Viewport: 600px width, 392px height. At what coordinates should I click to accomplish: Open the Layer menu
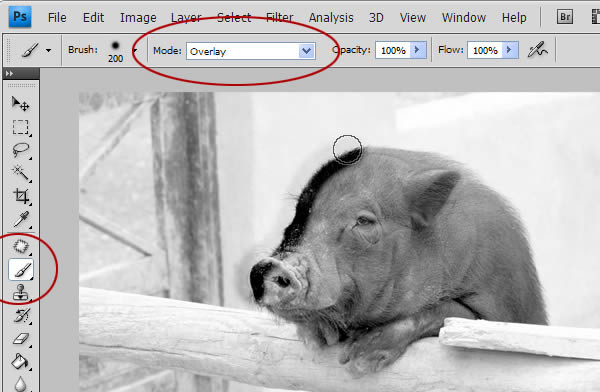click(x=186, y=18)
